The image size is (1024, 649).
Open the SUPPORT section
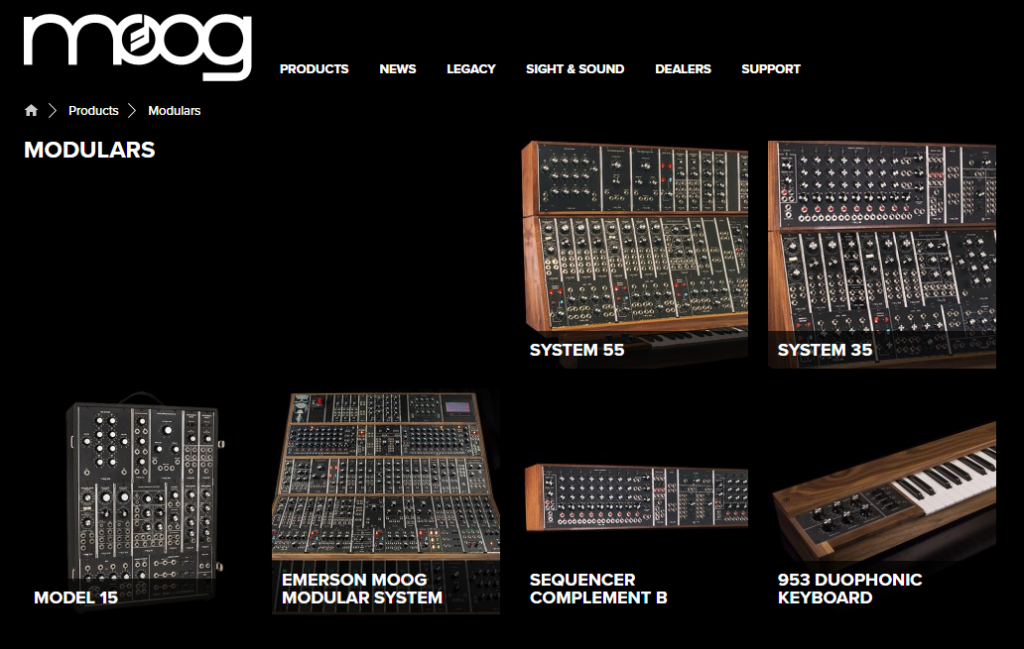click(x=770, y=69)
